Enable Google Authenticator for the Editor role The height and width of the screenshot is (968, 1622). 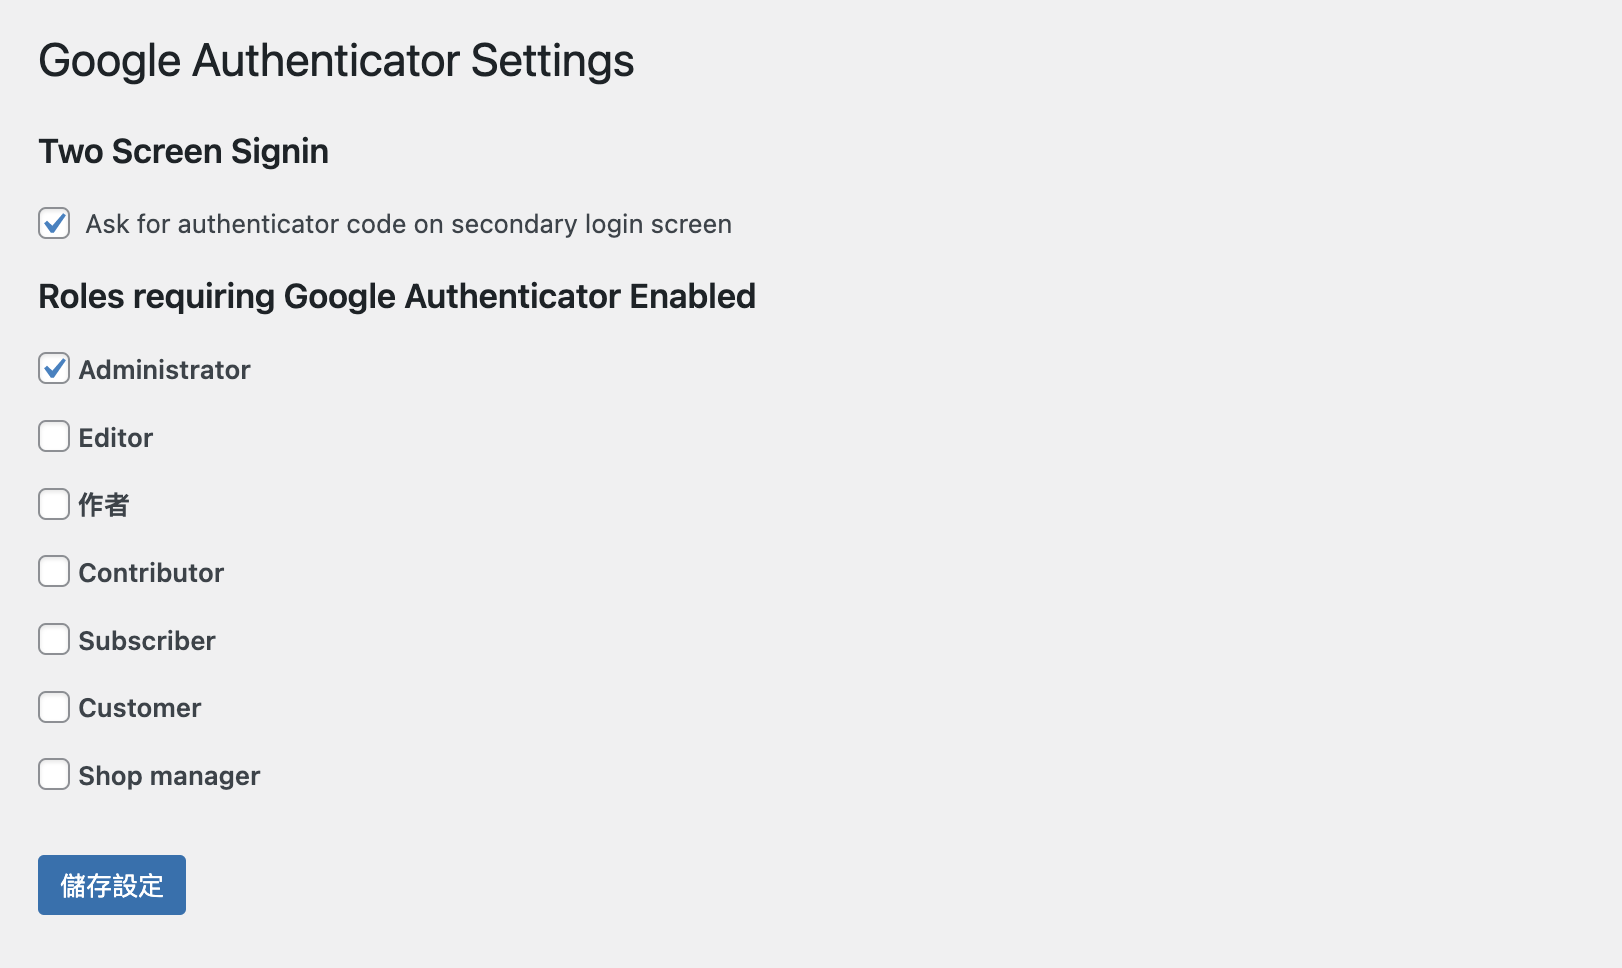click(54, 436)
